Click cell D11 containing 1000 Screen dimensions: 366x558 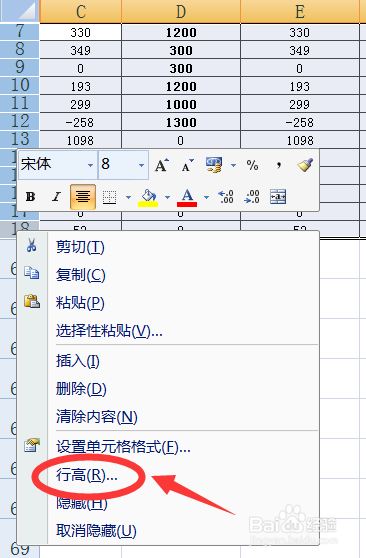click(181, 104)
